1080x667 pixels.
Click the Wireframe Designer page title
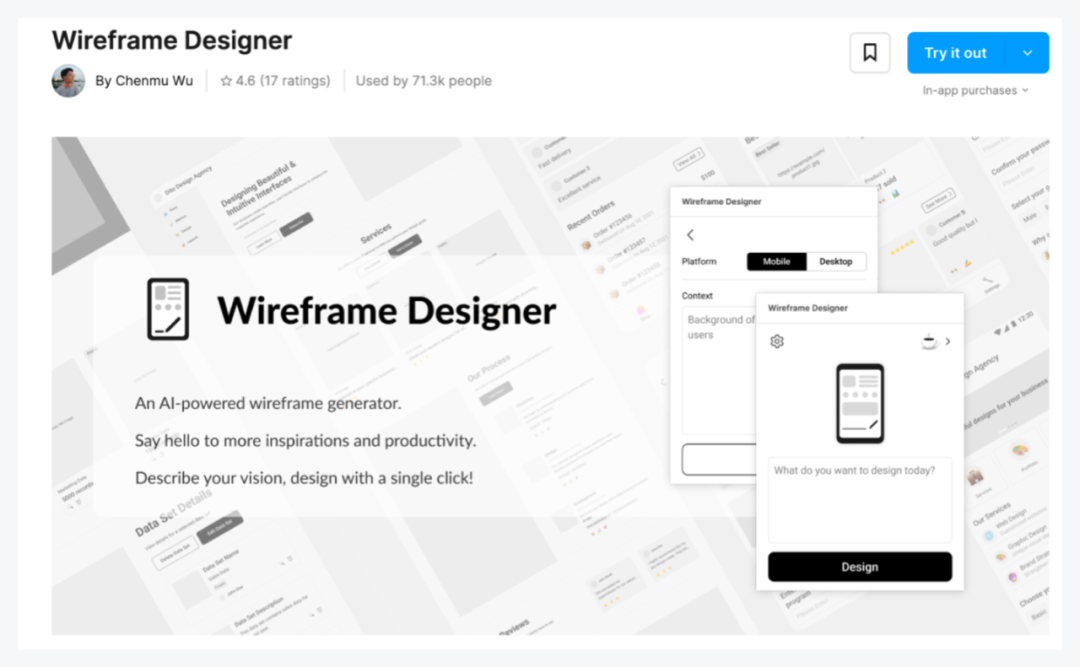point(172,40)
